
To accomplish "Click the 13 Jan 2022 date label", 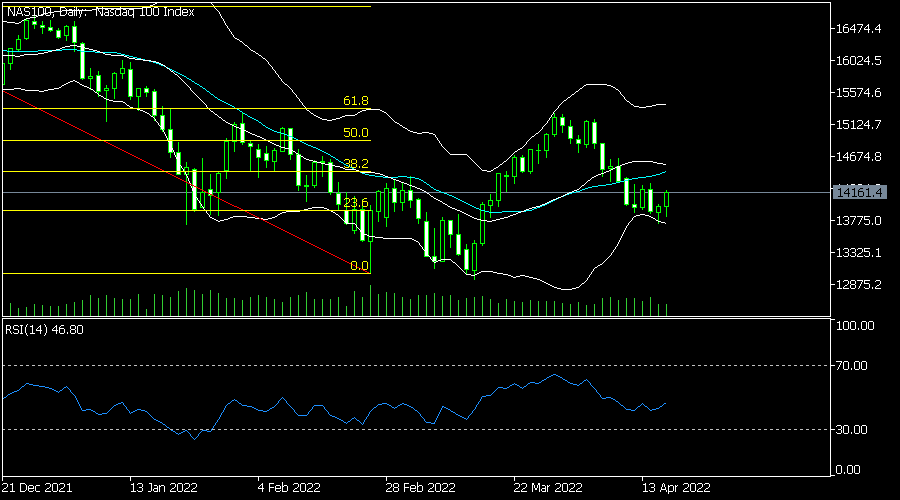I will pyautogui.click(x=164, y=488).
